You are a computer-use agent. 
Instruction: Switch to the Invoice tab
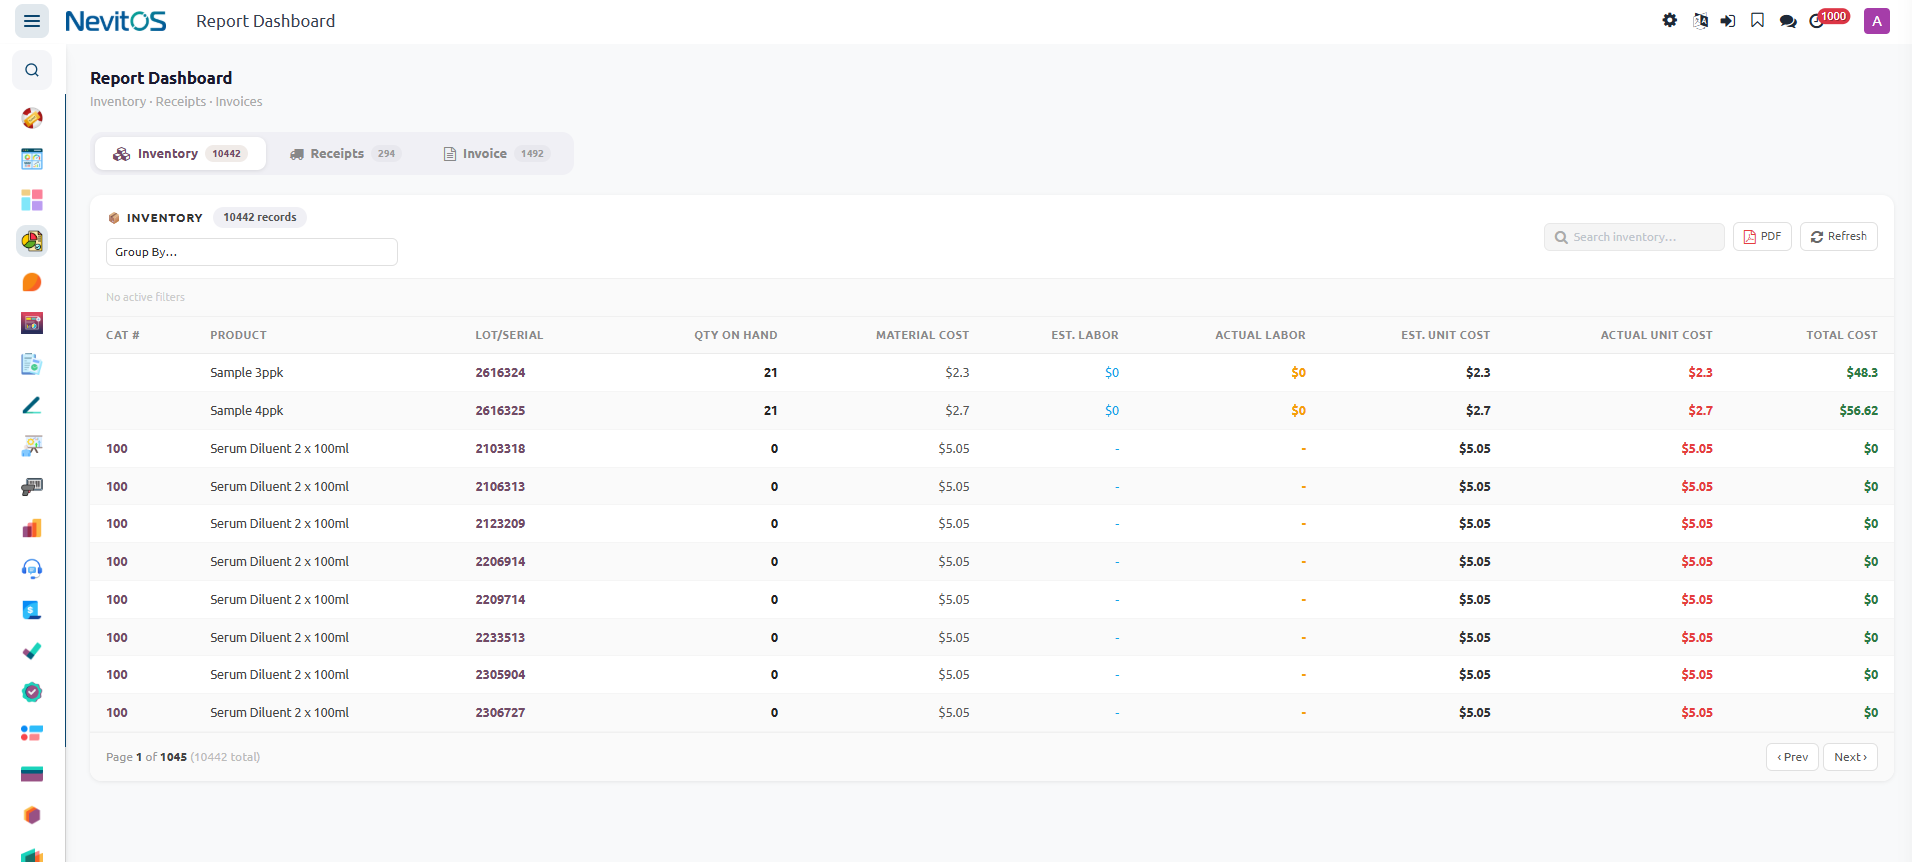497,154
